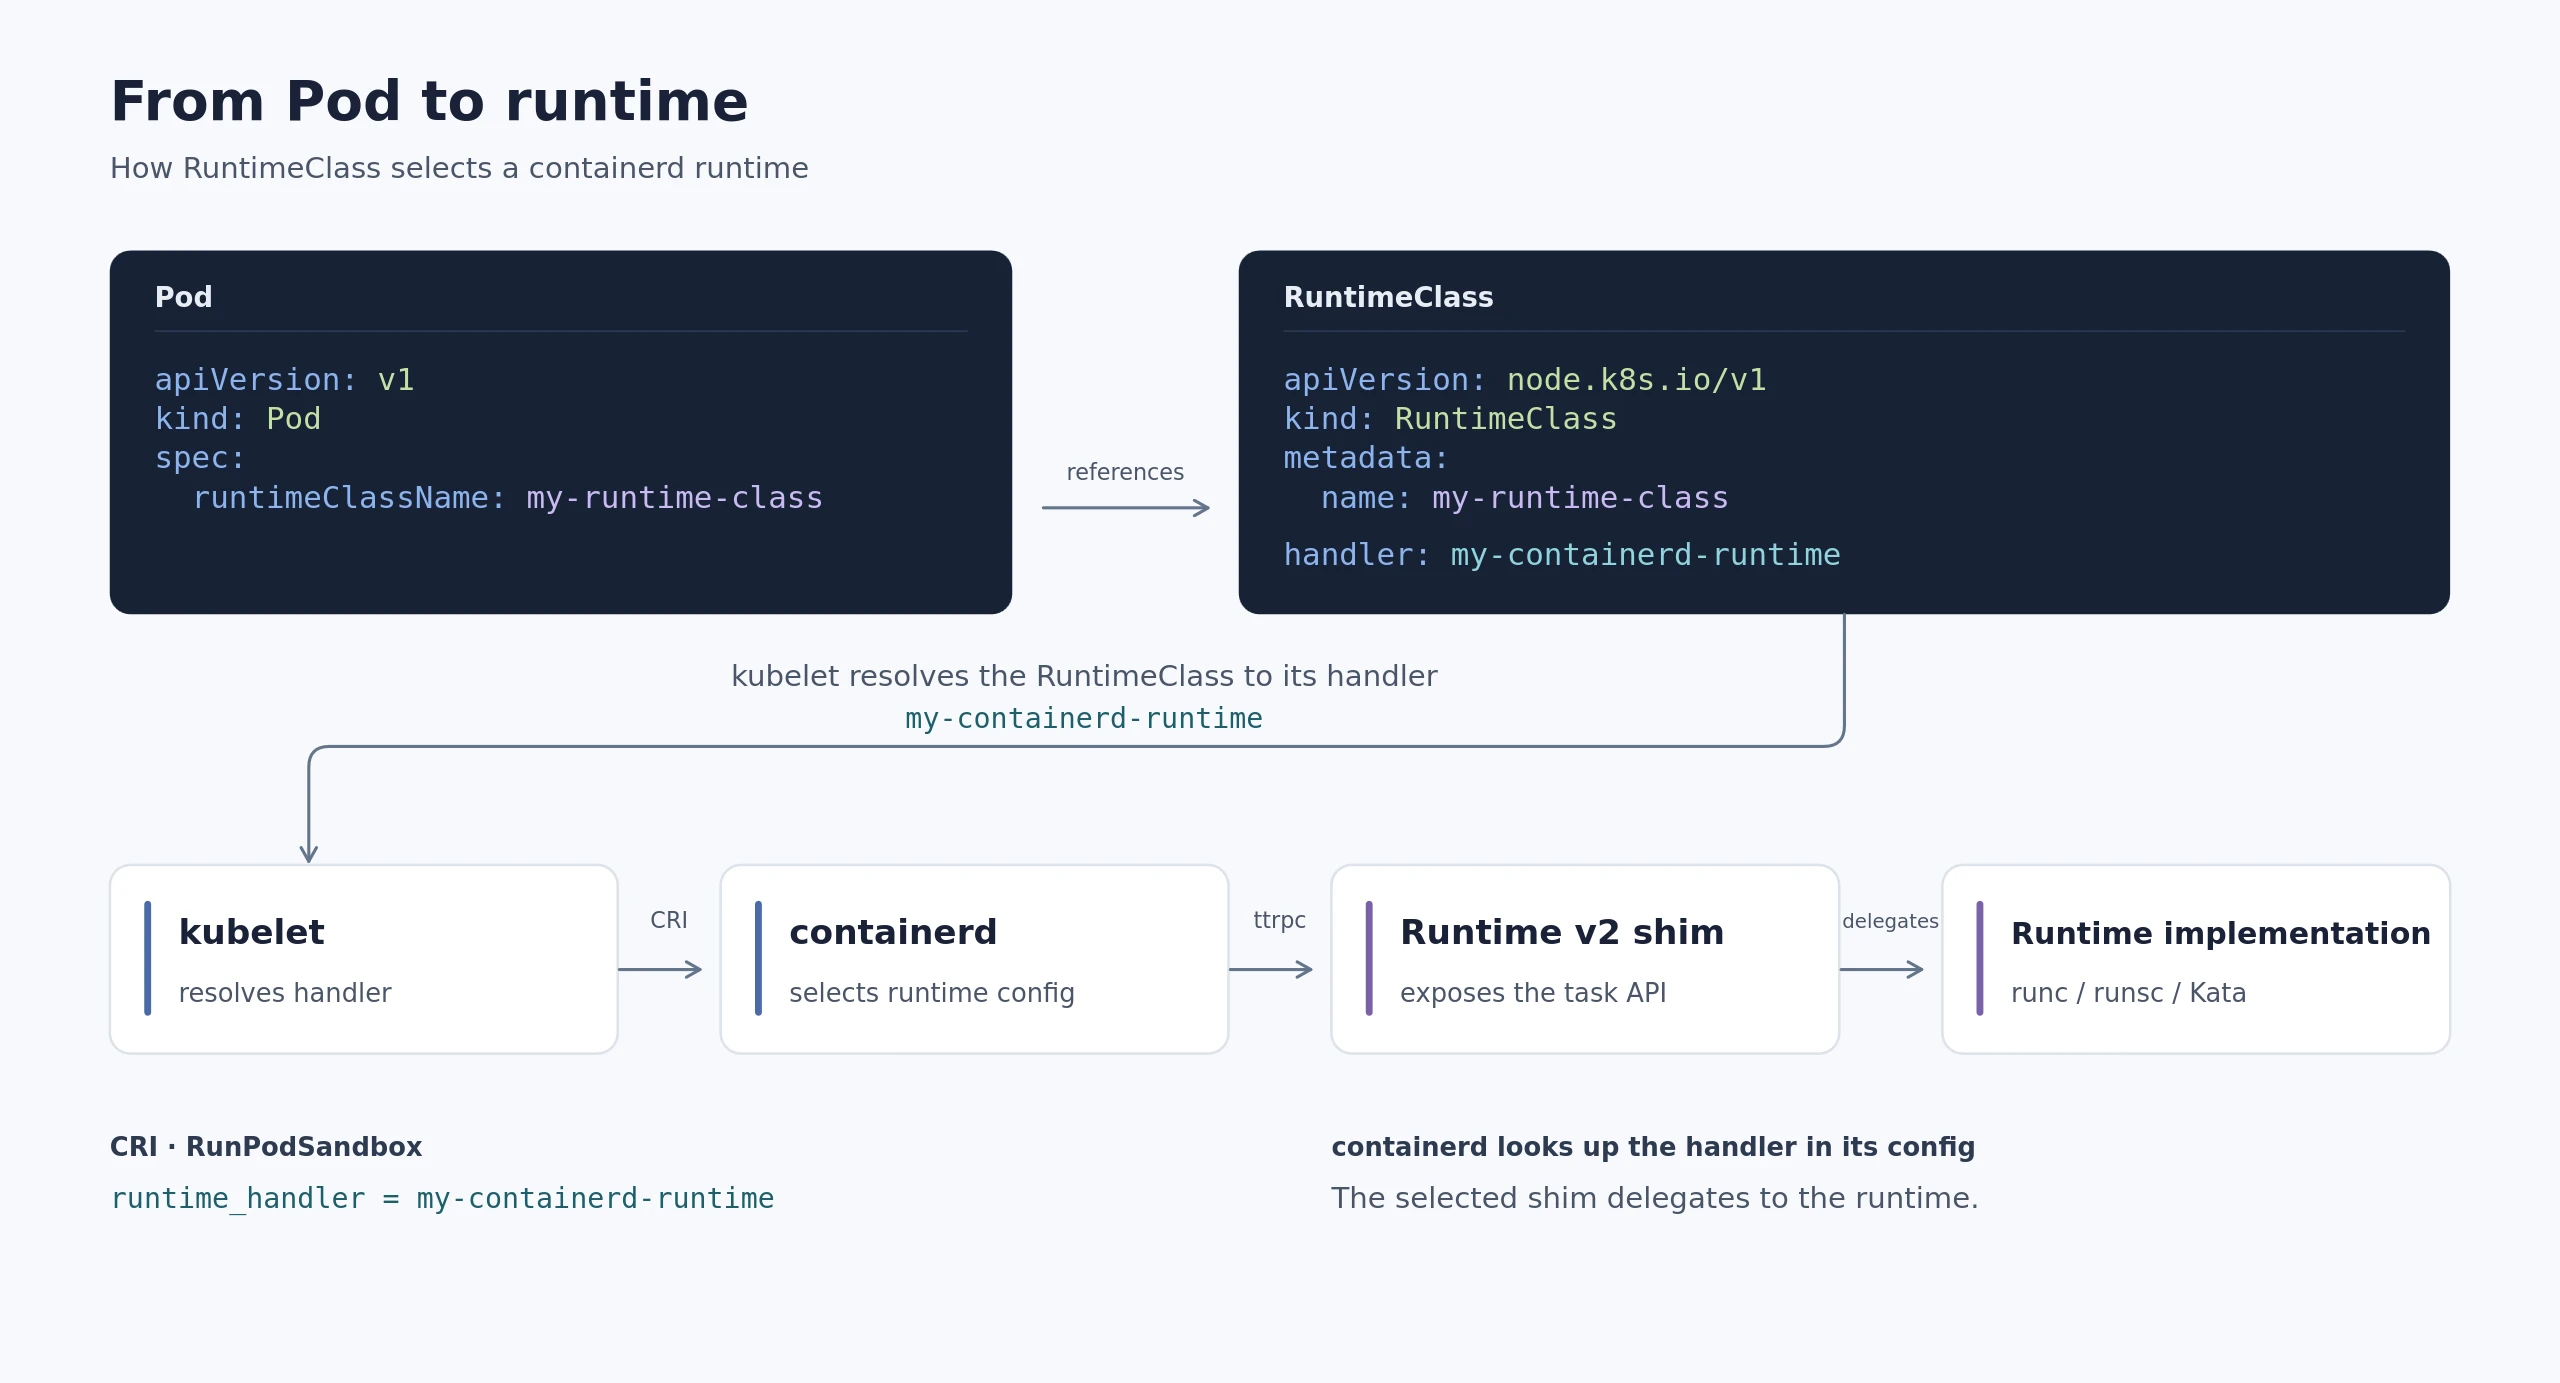
Task: Click 'resolves handler' description
Action: (x=285, y=993)
